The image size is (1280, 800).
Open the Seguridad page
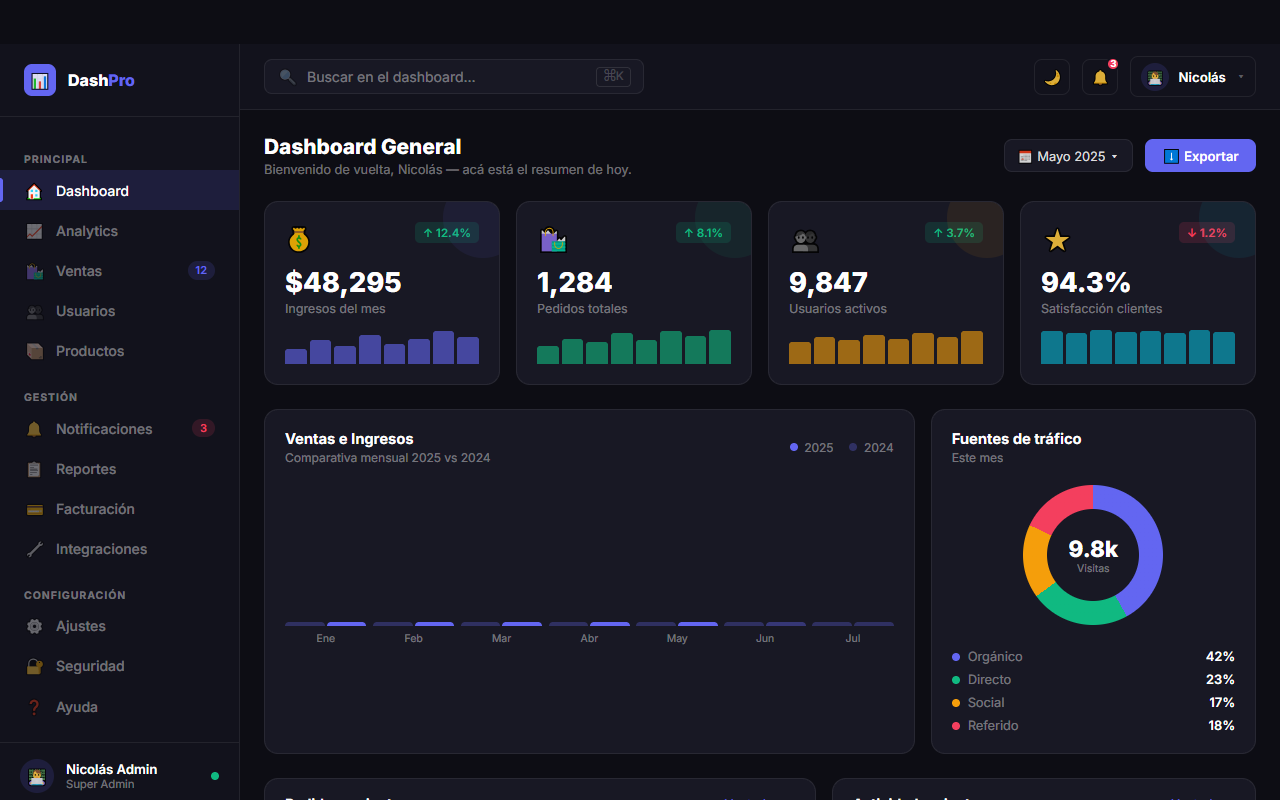click(119, 666)
